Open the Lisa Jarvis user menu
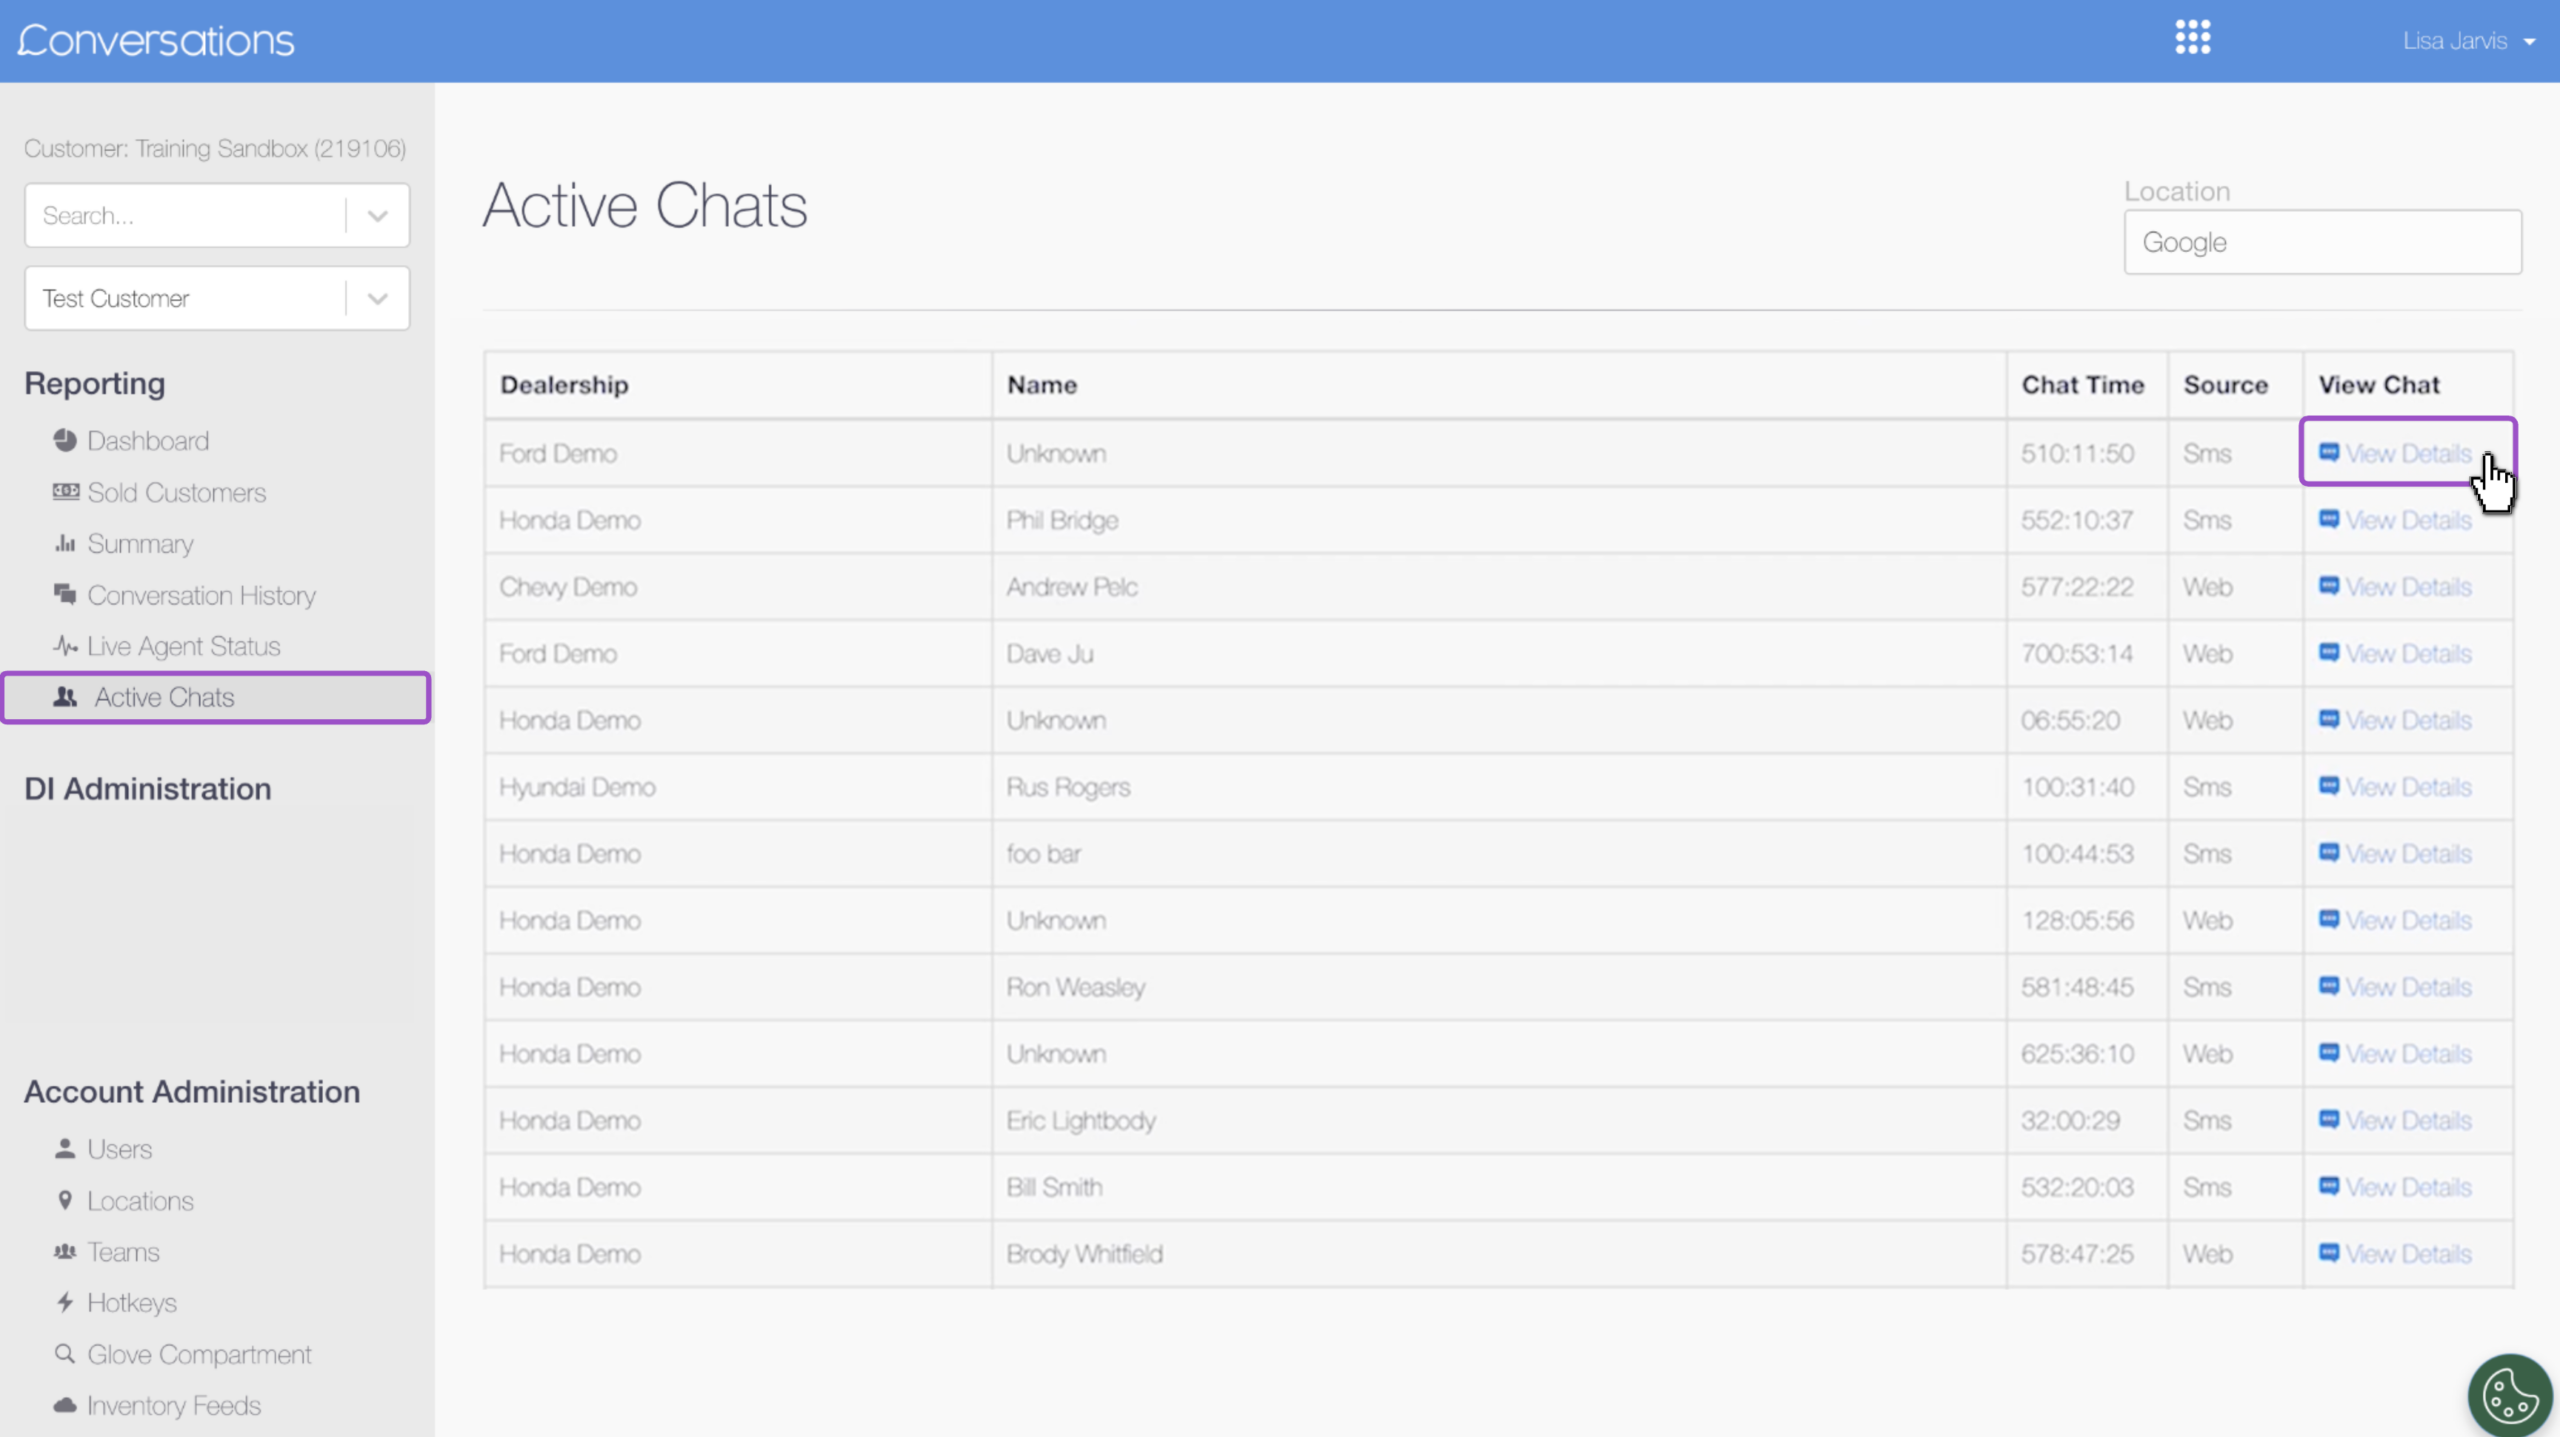2560x1437 pixels. click(2469, 41)
